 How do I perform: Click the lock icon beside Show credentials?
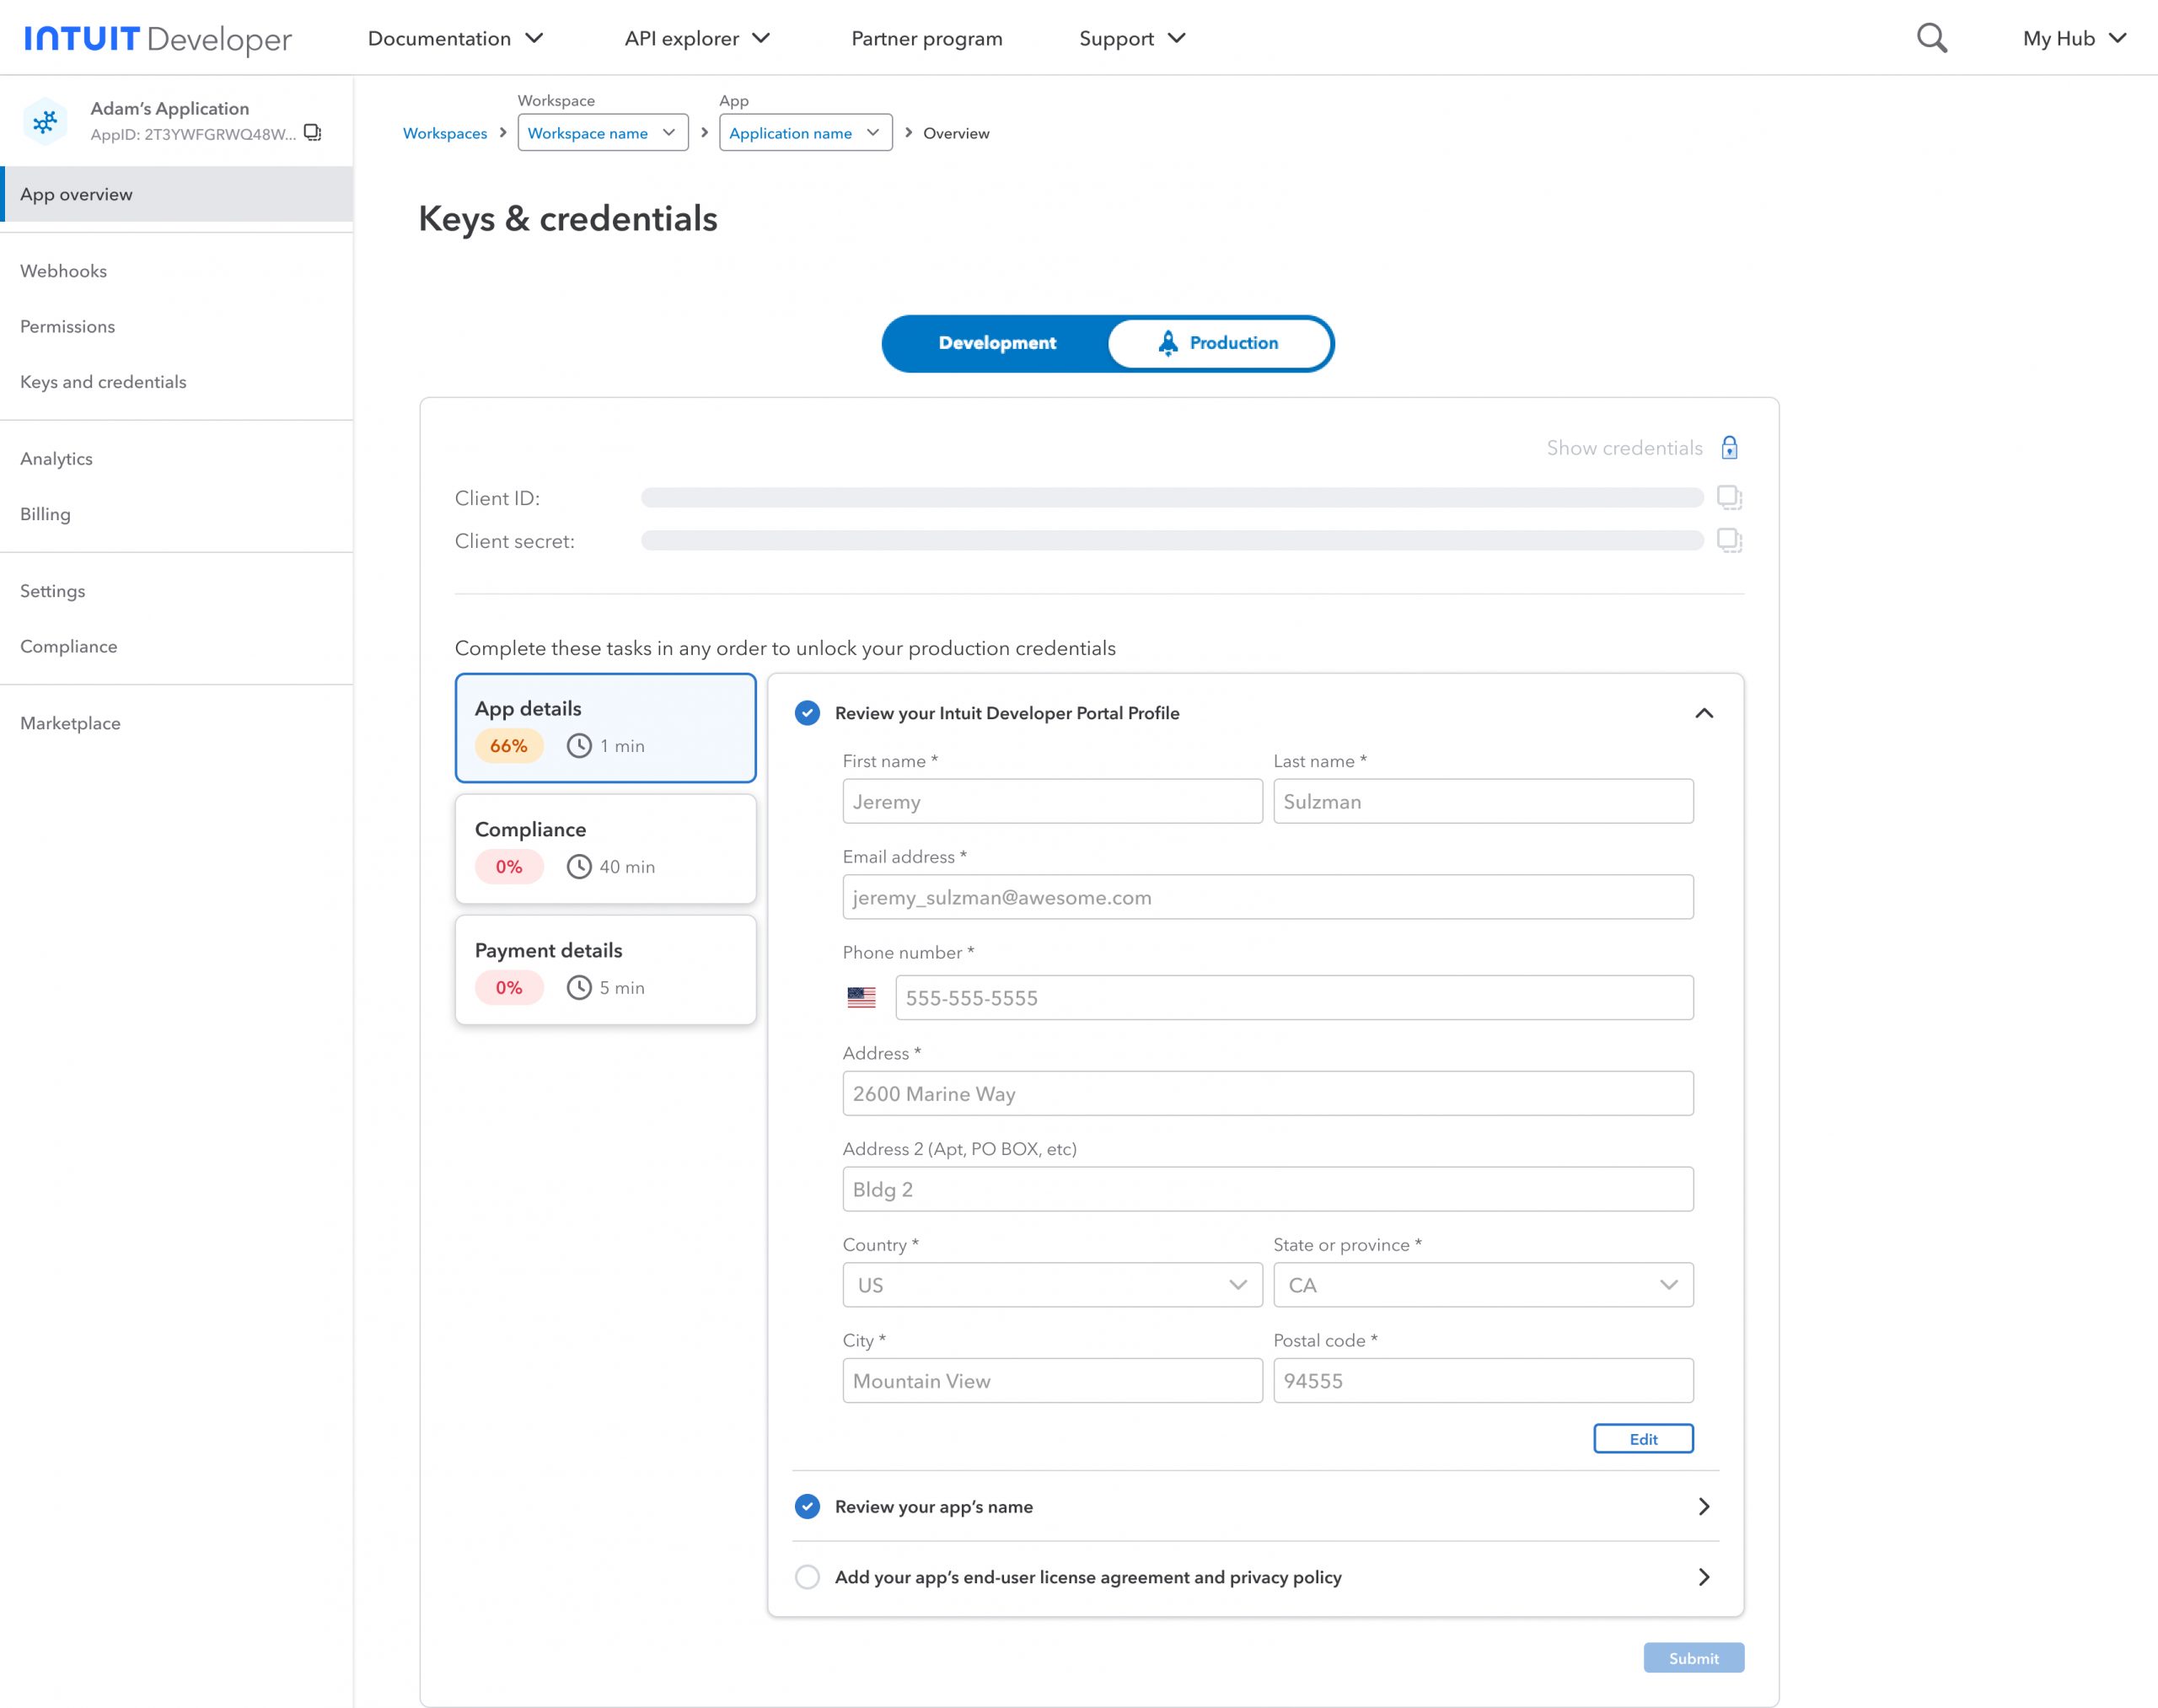(x=1729, y=448)
